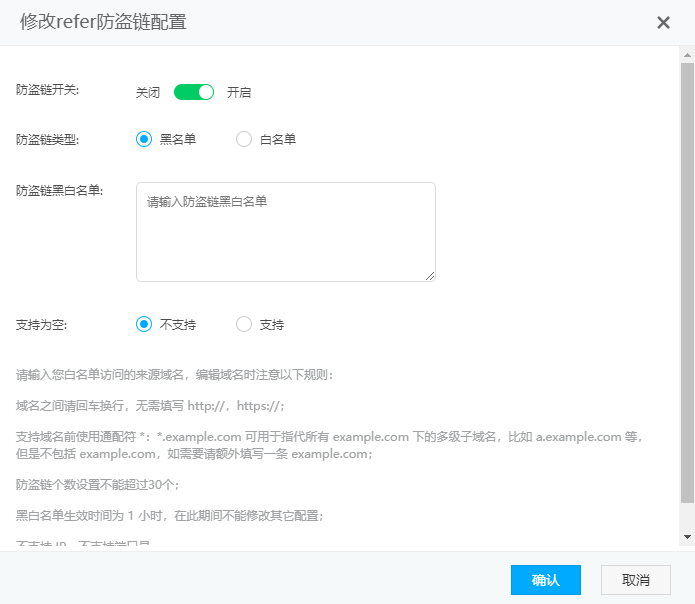This screenshot has height=604, width=695.
Task: Click the 不支持 option label text
Action: click(178, 324)
